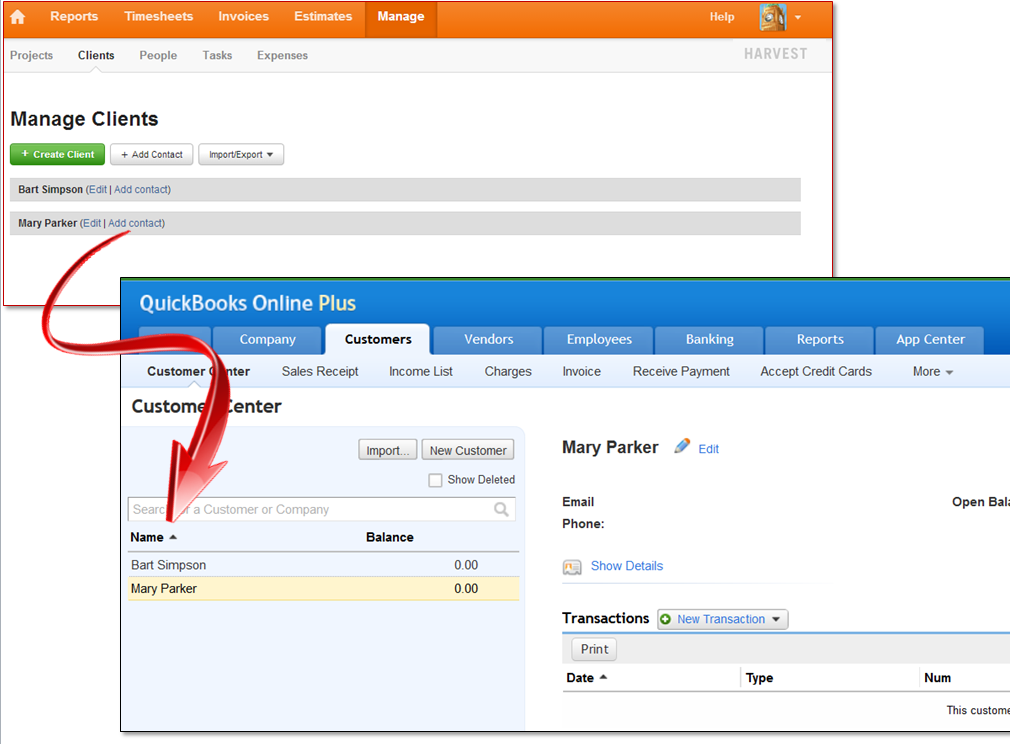Click Edit link for Bart Simpson

(x=98, y=189)
